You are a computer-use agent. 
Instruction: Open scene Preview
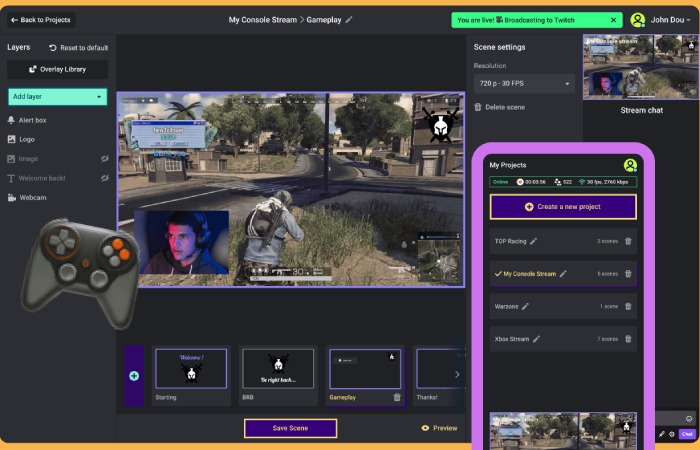point(440,428)
